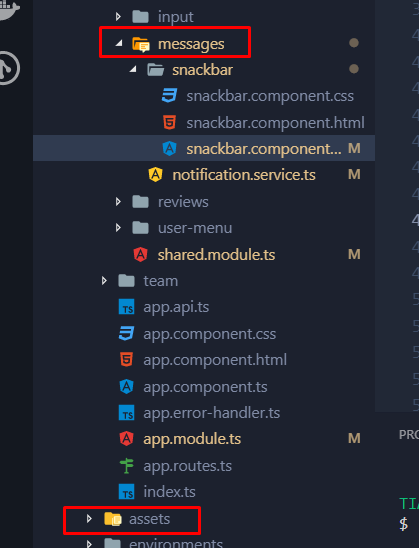Open app.component.html file
419x548 pixels.
pyautogui.click(x=215, y=360)
